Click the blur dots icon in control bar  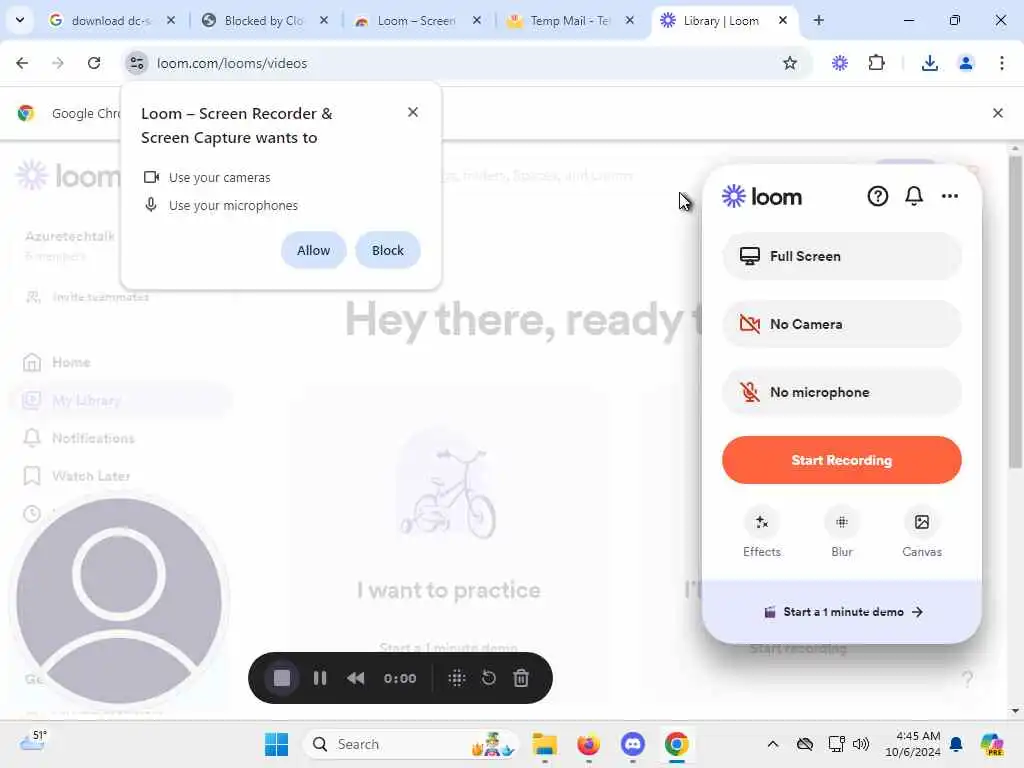point(456,678)
